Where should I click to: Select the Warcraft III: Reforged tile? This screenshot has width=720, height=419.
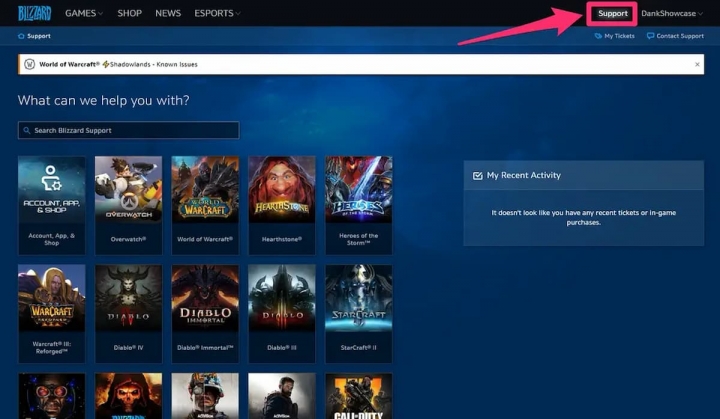[x=51, y=313]
